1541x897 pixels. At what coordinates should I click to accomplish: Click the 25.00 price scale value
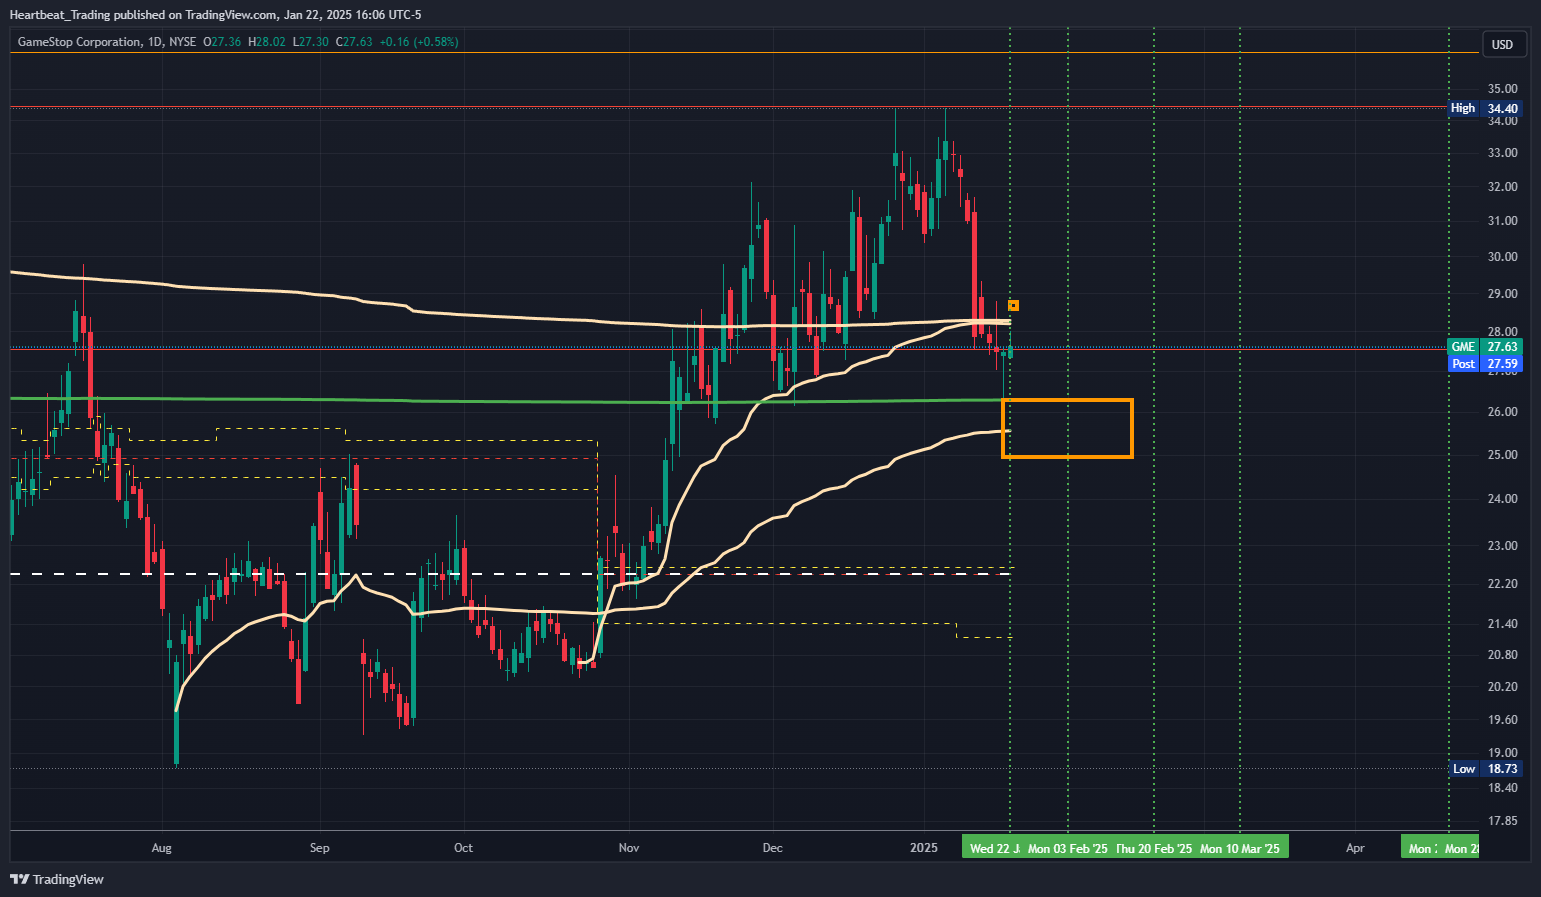[1502, 455]
